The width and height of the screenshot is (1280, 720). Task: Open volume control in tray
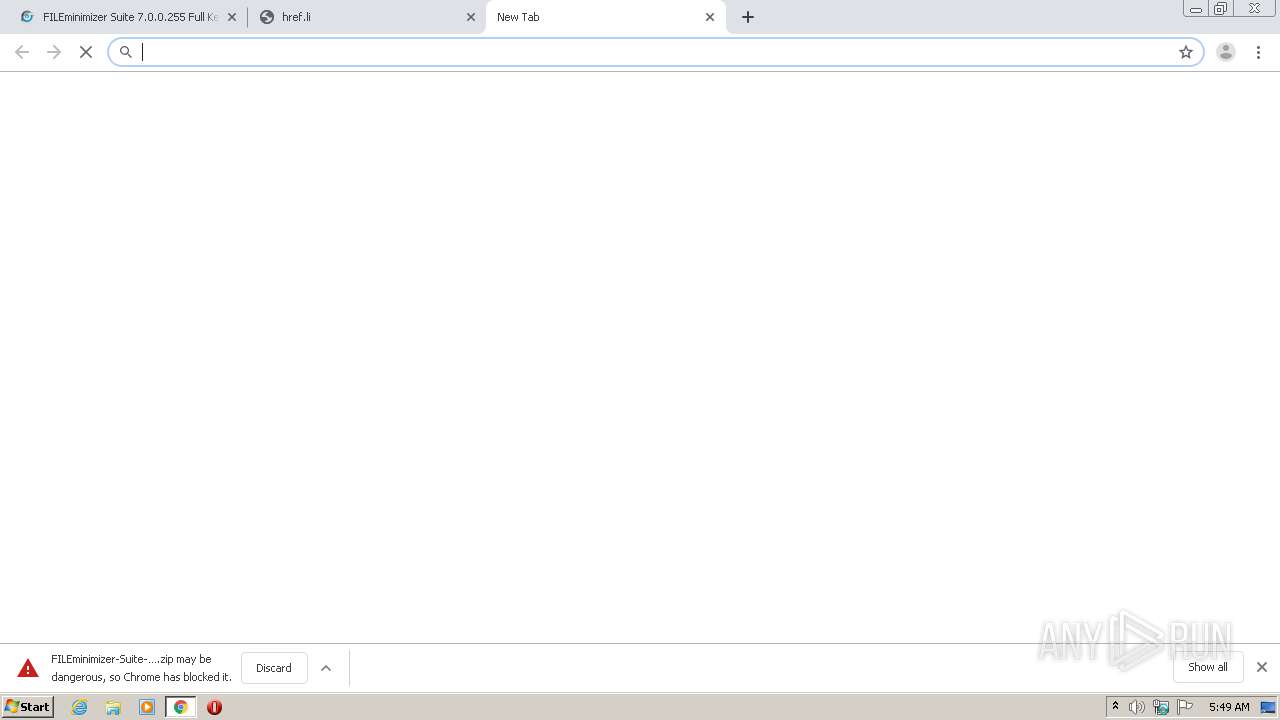click(x=1137, y=707)
